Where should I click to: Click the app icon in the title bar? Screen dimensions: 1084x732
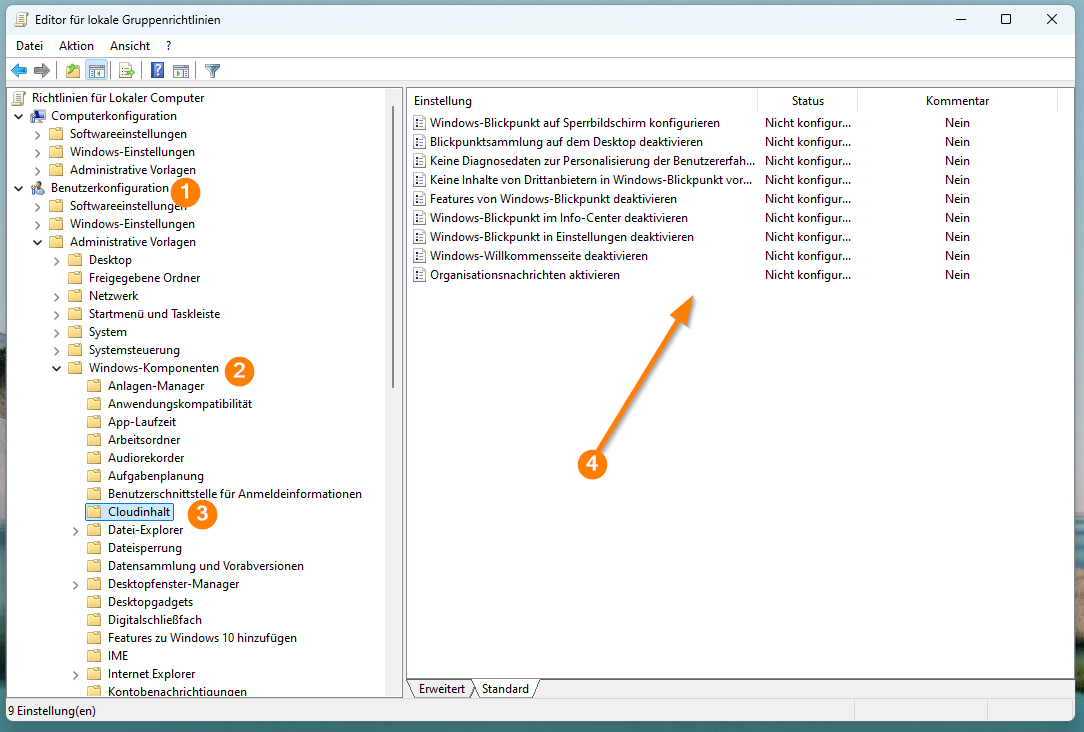point(22,19)
